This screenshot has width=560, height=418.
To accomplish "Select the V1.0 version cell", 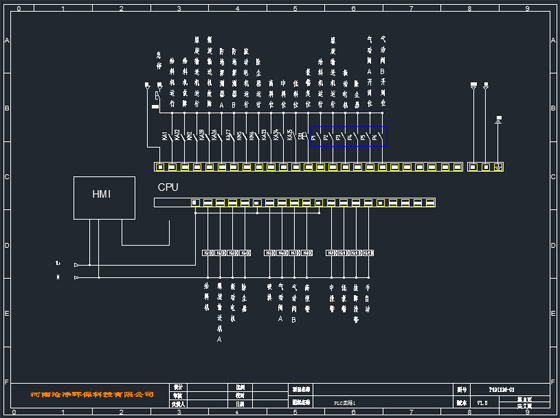I will click(485, 403).
